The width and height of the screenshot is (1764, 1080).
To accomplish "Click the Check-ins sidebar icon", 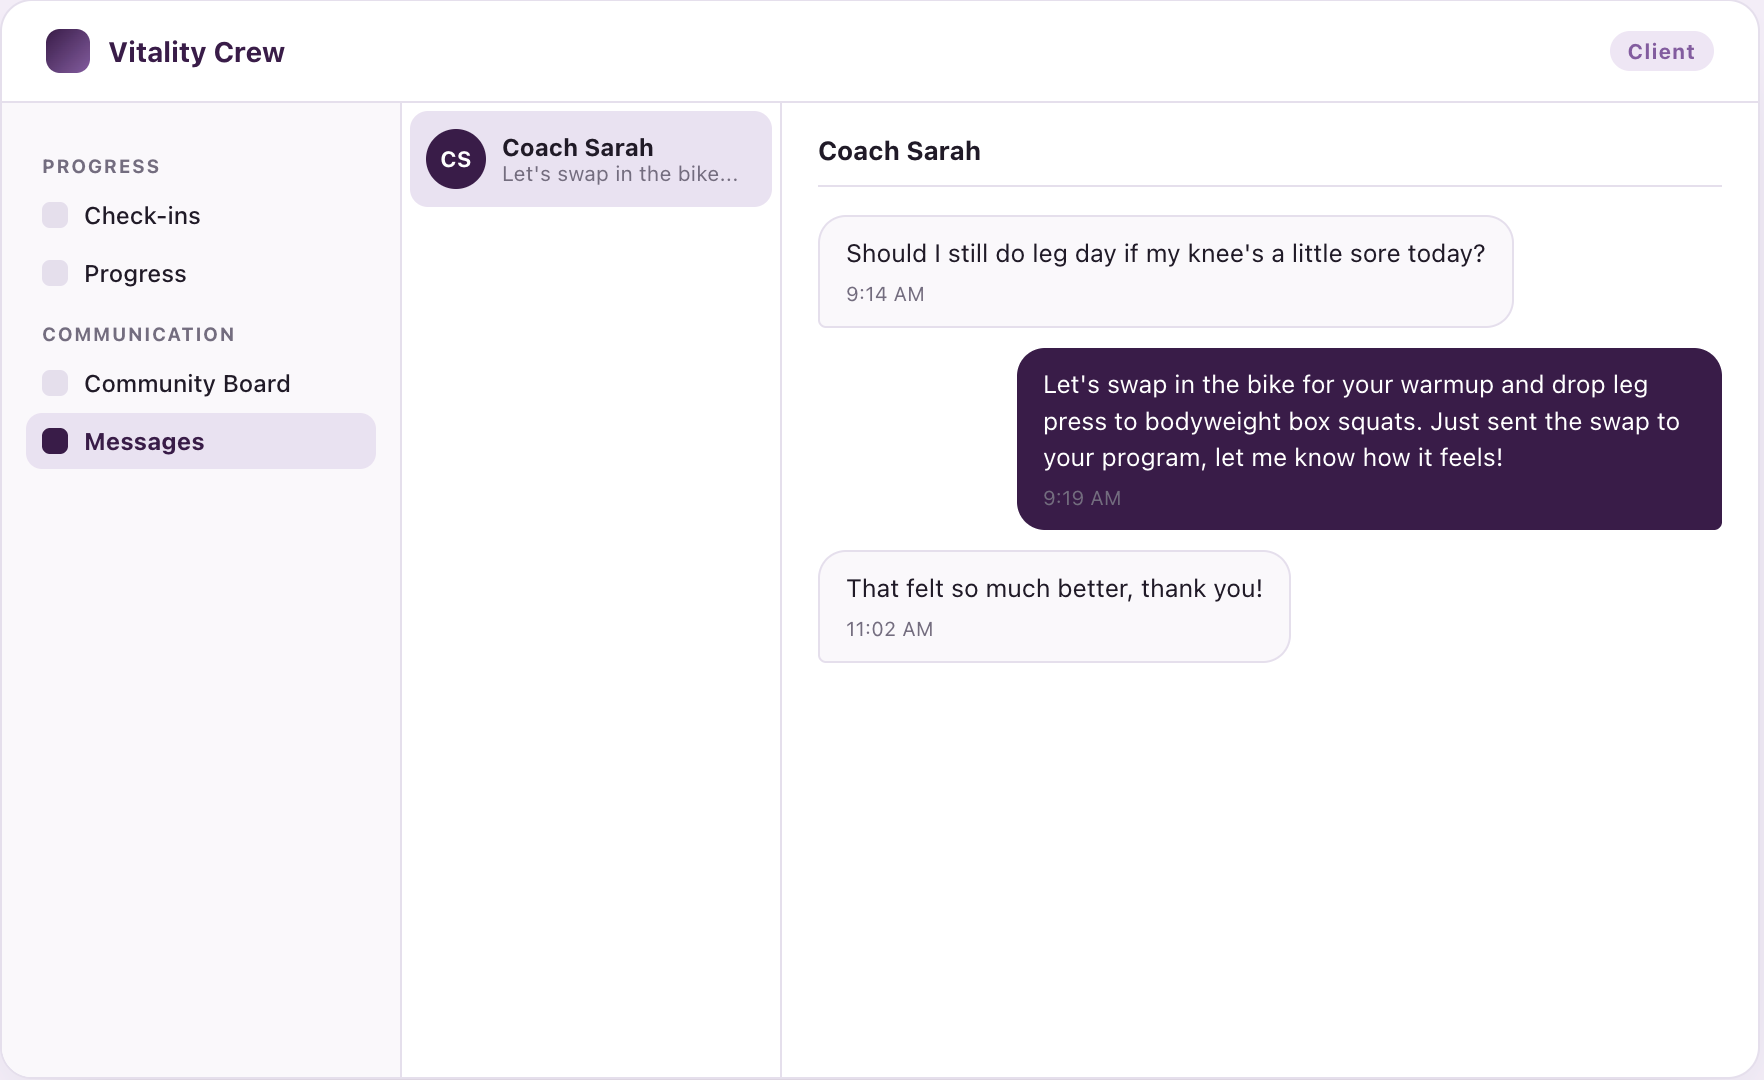I will pyautogui.click(x=55, y=215).
